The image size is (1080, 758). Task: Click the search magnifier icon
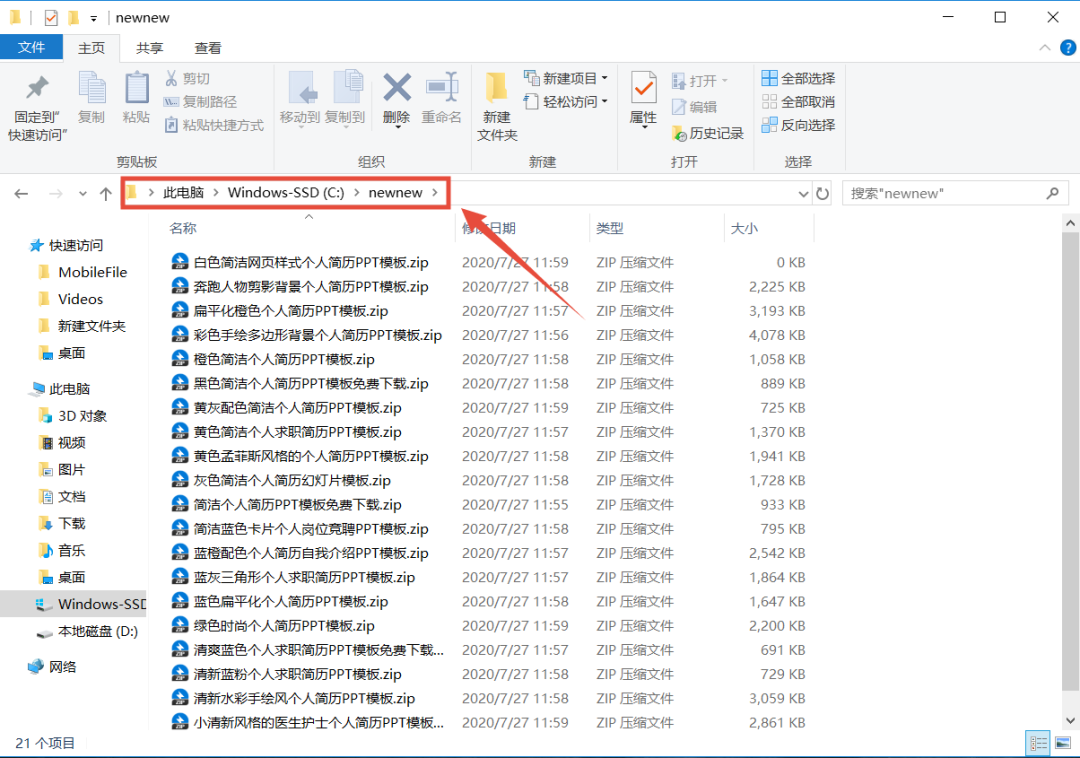[1052, 193]
